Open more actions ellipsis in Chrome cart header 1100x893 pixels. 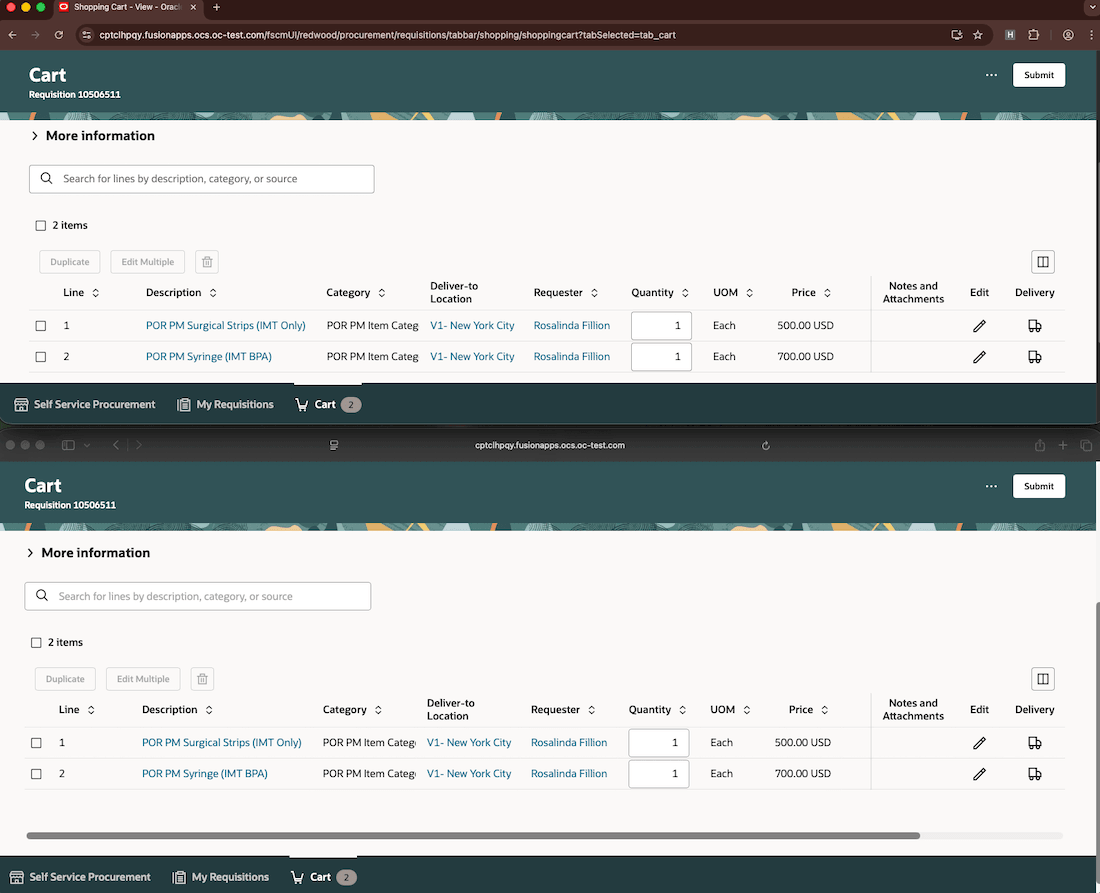coord(991,75)
